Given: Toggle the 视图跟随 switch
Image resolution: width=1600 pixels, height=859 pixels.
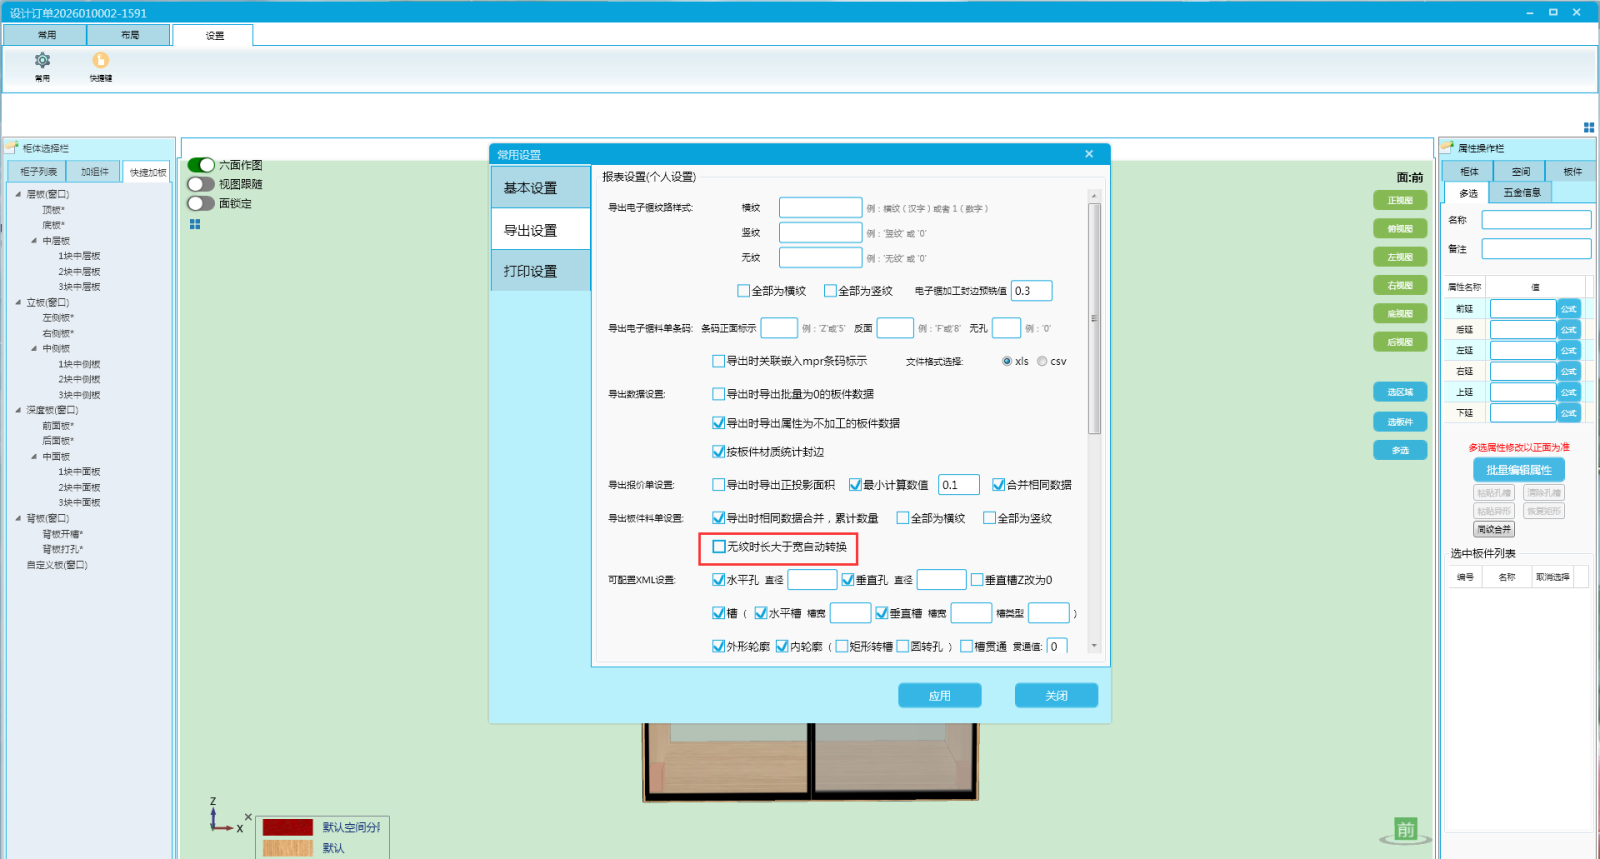Looking at the screenshot, I should click(201, 184).
